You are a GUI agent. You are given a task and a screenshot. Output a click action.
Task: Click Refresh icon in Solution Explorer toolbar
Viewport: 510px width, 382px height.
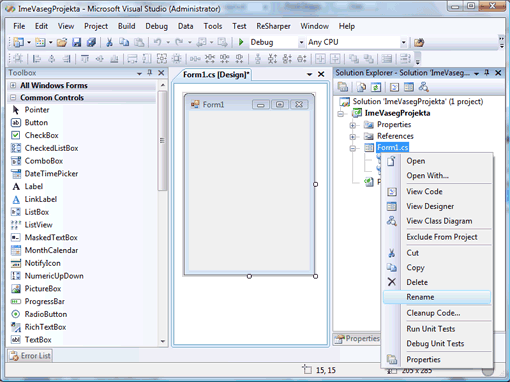coord(376,87)
